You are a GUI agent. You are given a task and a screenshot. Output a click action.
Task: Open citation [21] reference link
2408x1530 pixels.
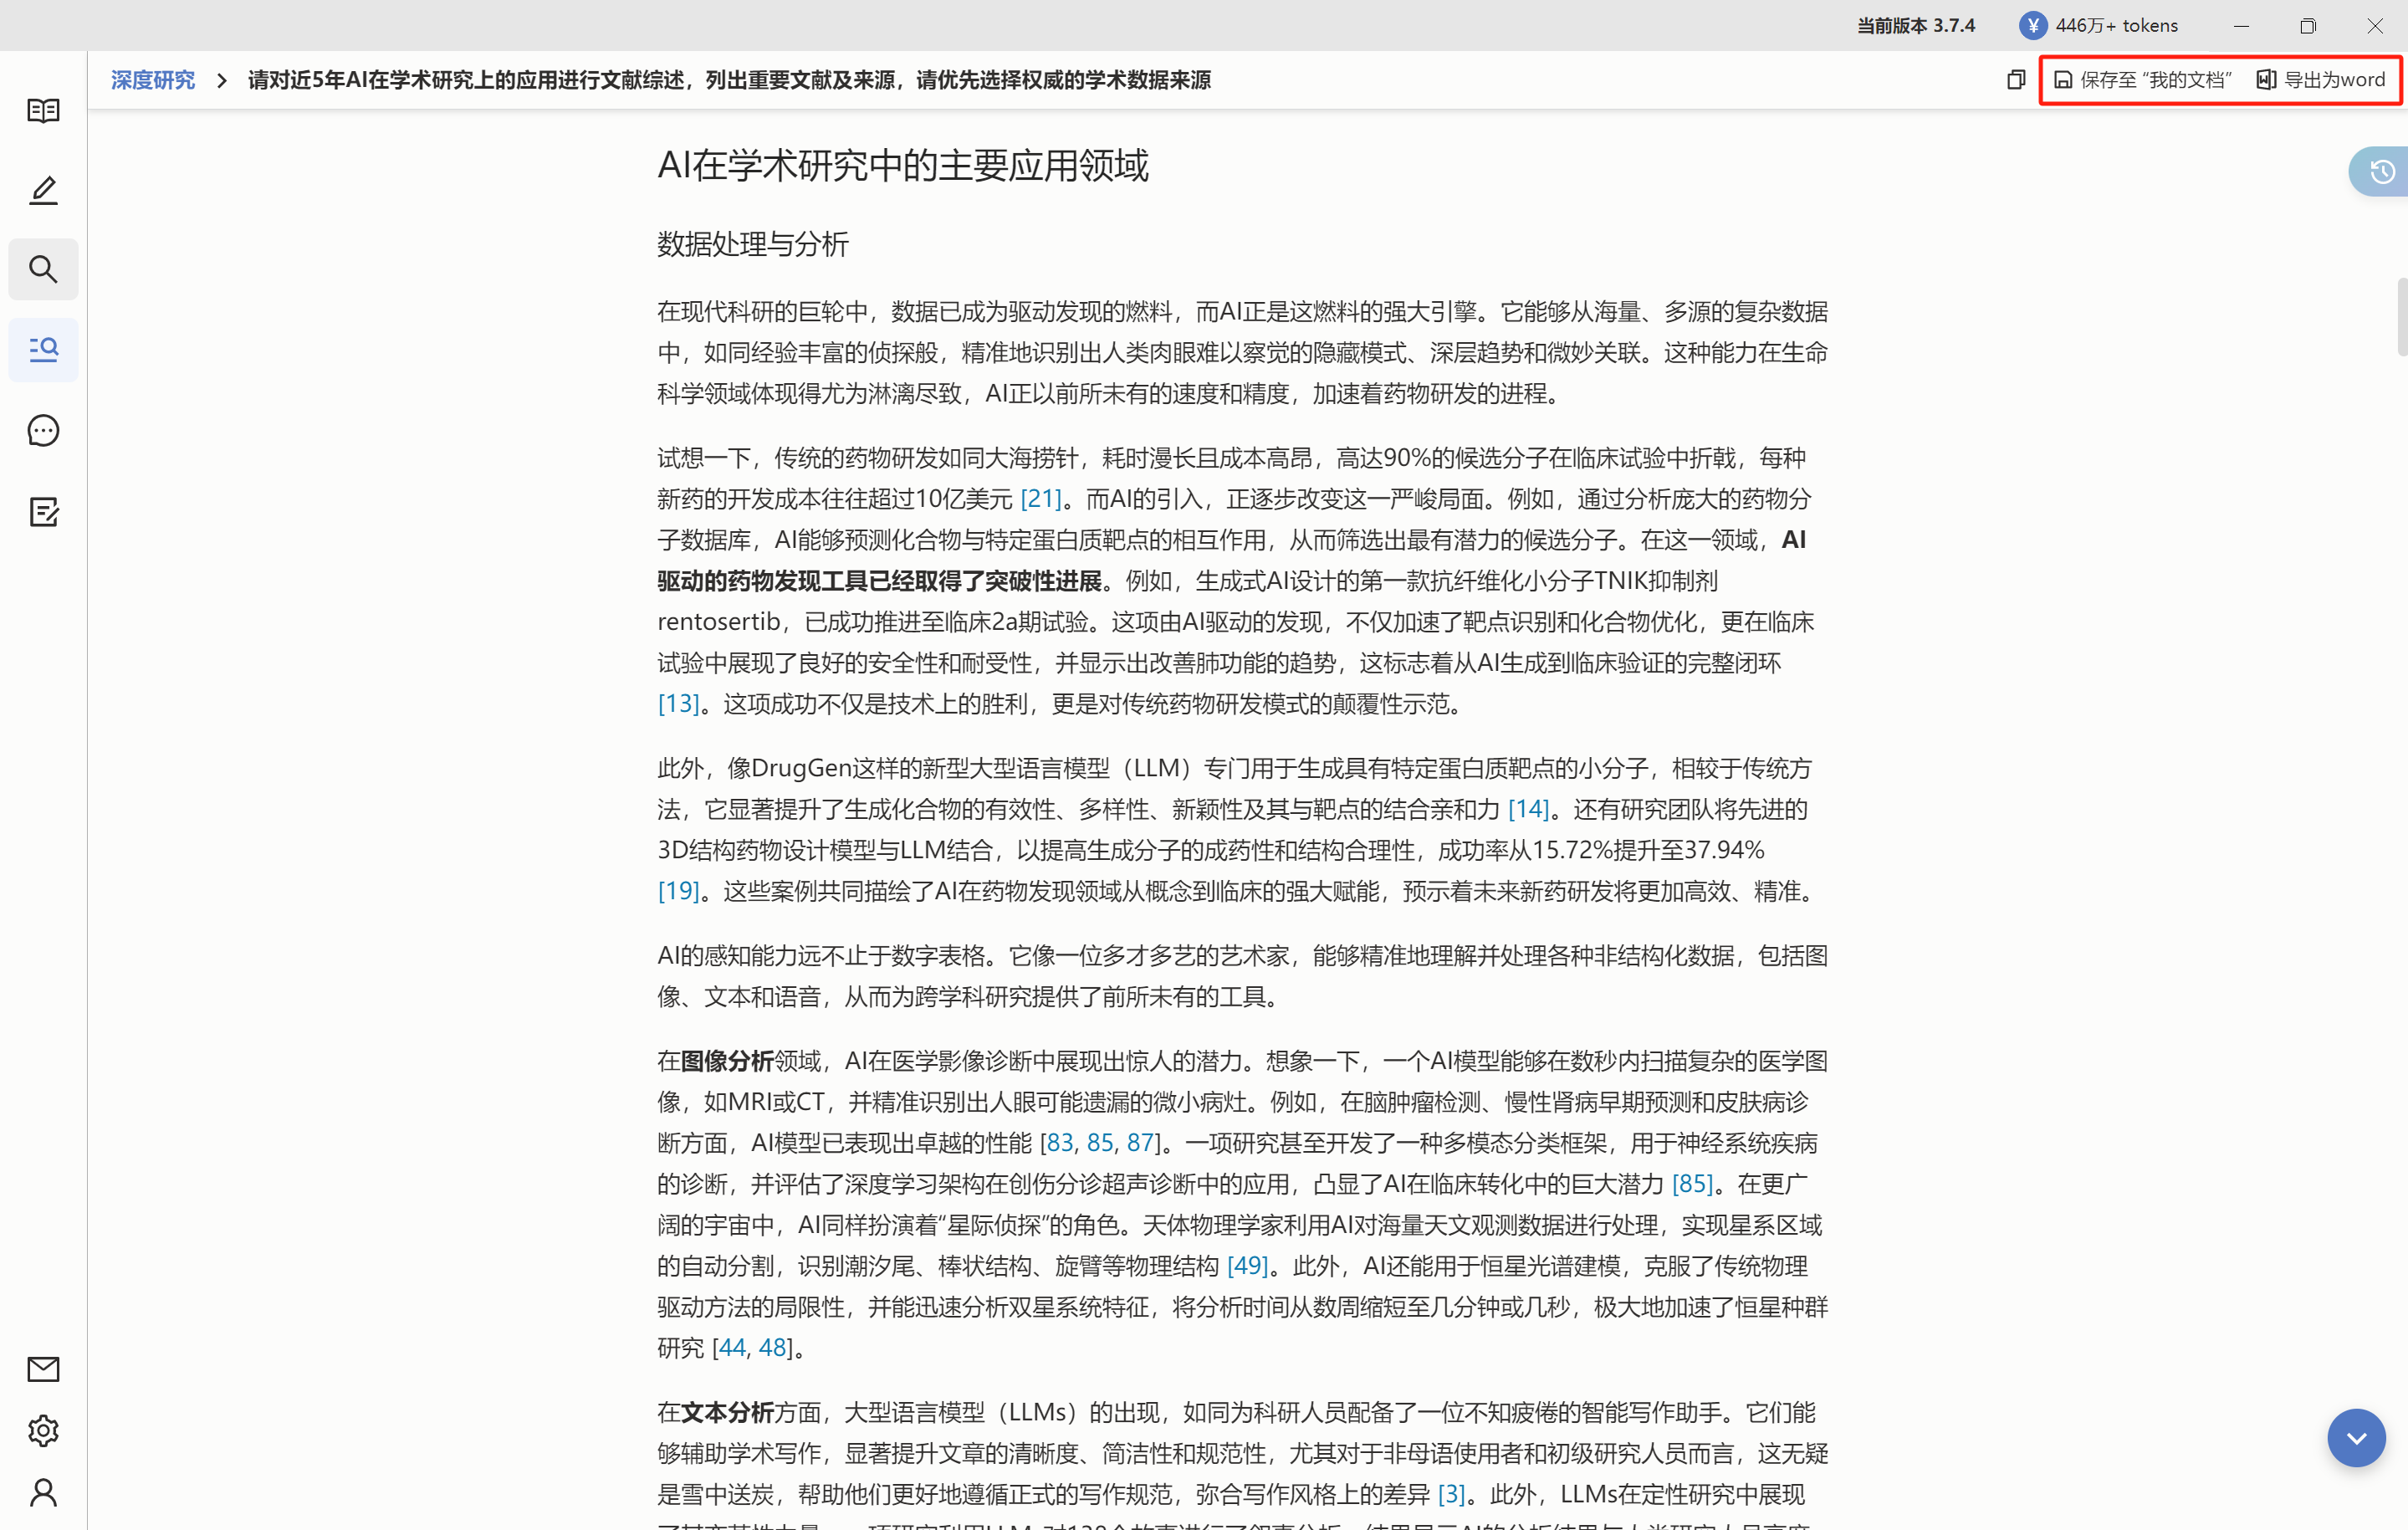pos(1040,498)
